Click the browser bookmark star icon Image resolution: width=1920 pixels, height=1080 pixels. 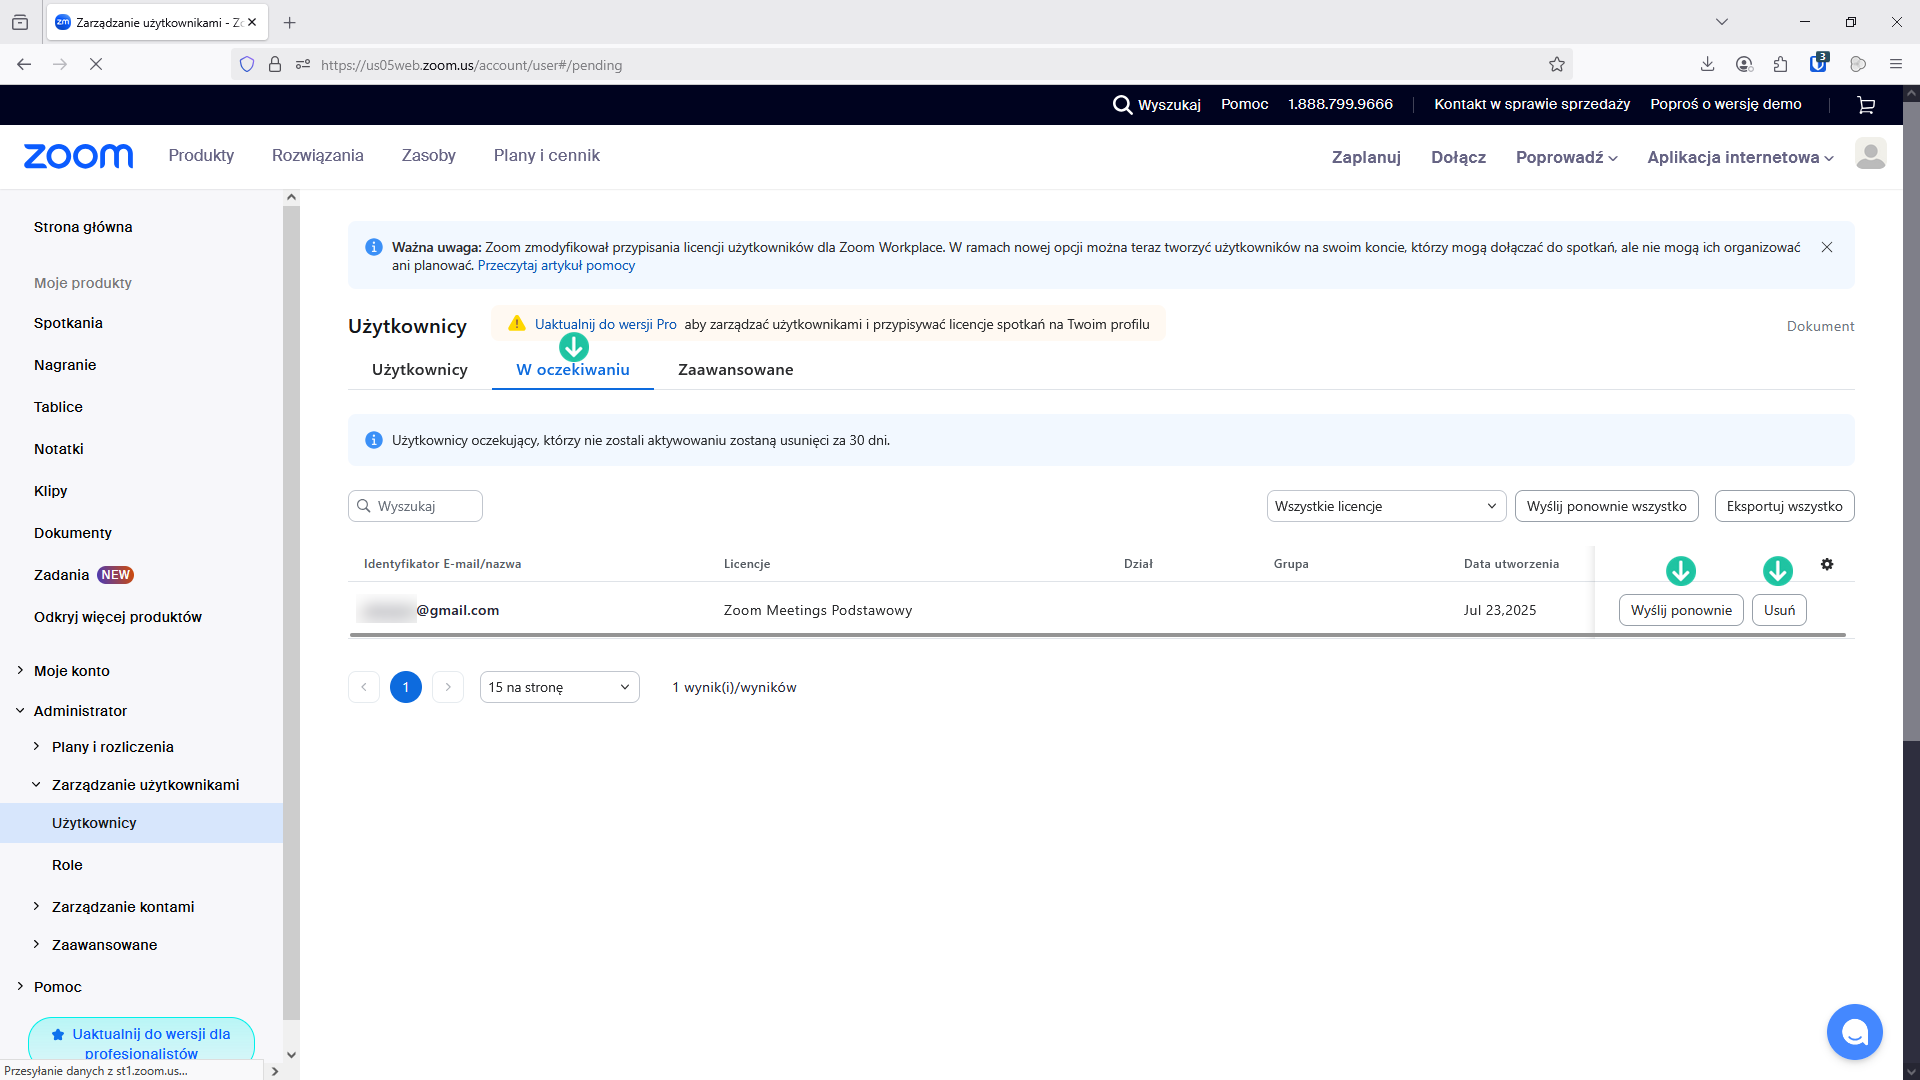pyautogui.click(x=1557, y=65)
